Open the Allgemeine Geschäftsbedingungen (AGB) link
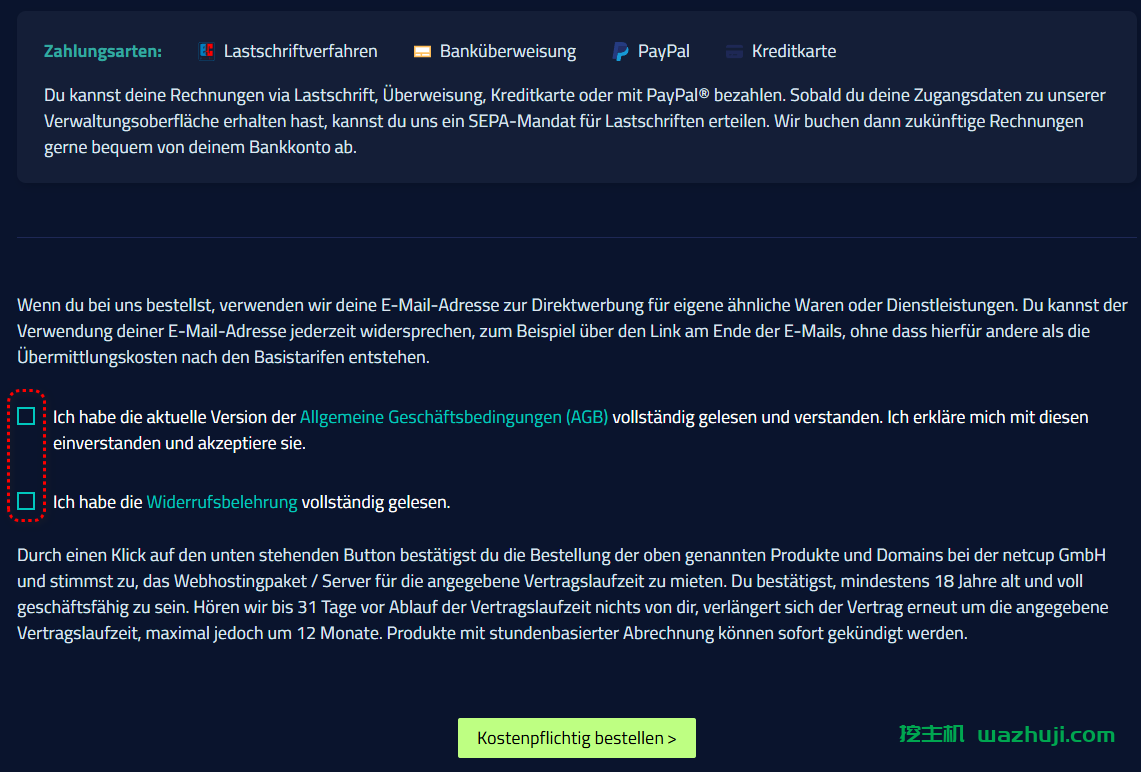 pos(454,417)
